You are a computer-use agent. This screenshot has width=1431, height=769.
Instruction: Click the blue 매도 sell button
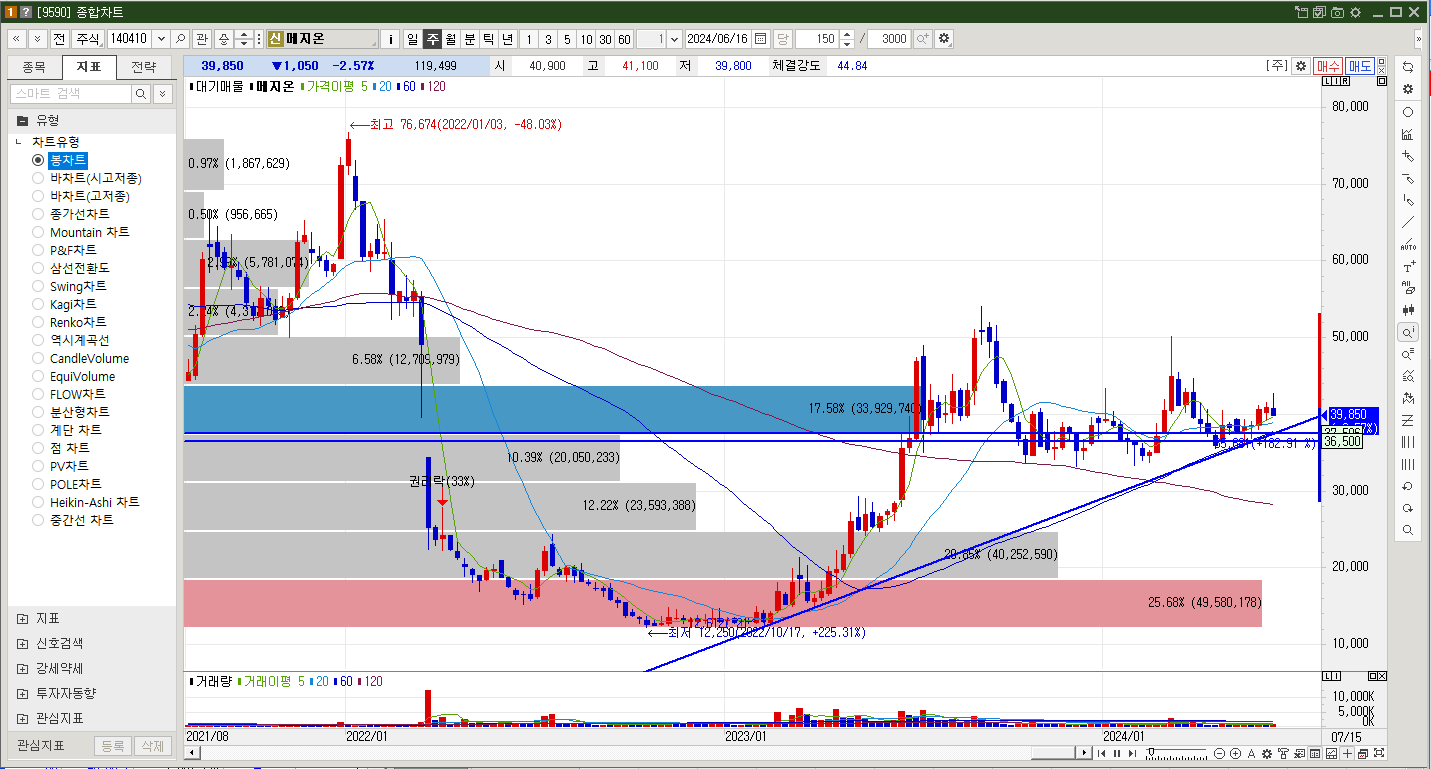1360,66
